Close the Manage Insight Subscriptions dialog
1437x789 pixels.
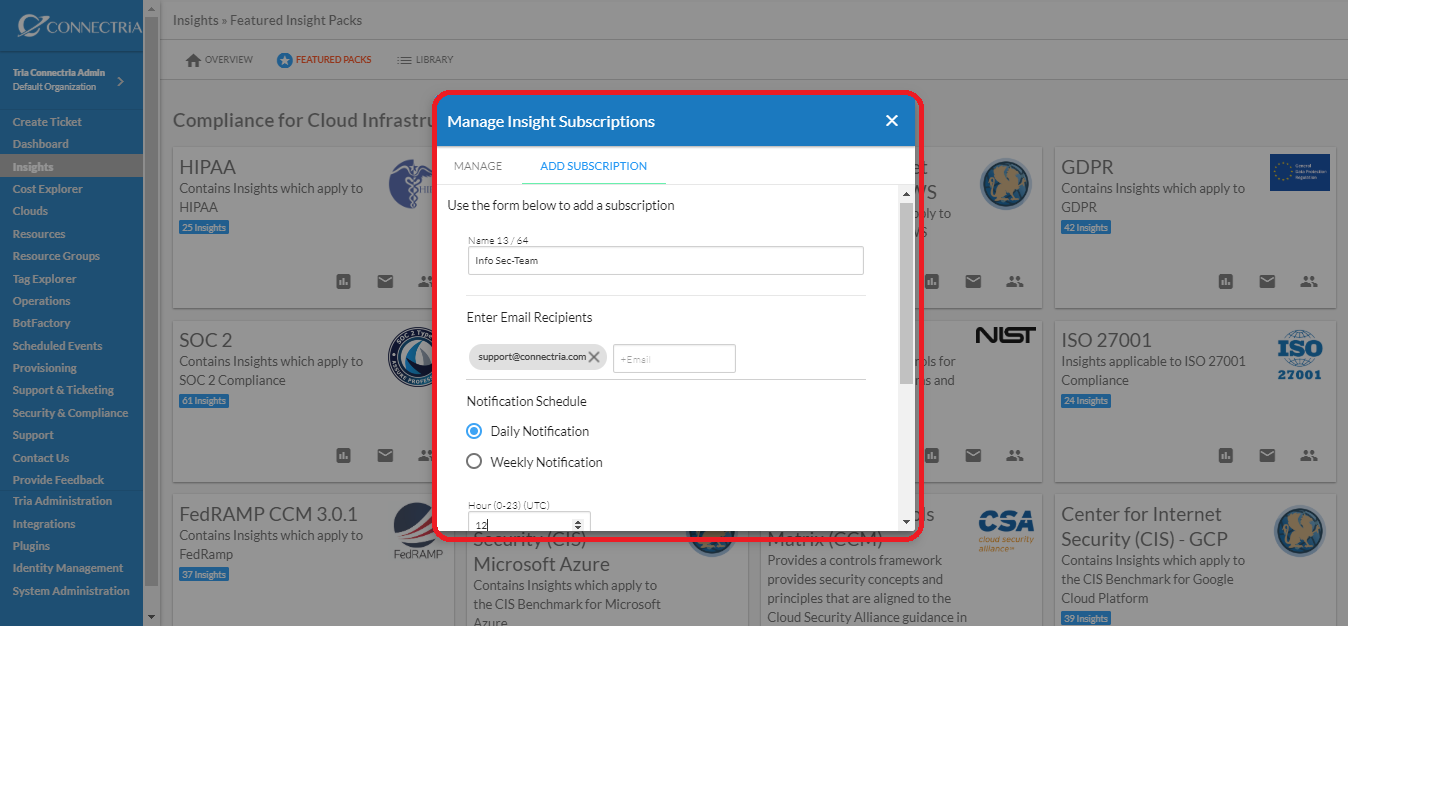(x=892, y=121)
